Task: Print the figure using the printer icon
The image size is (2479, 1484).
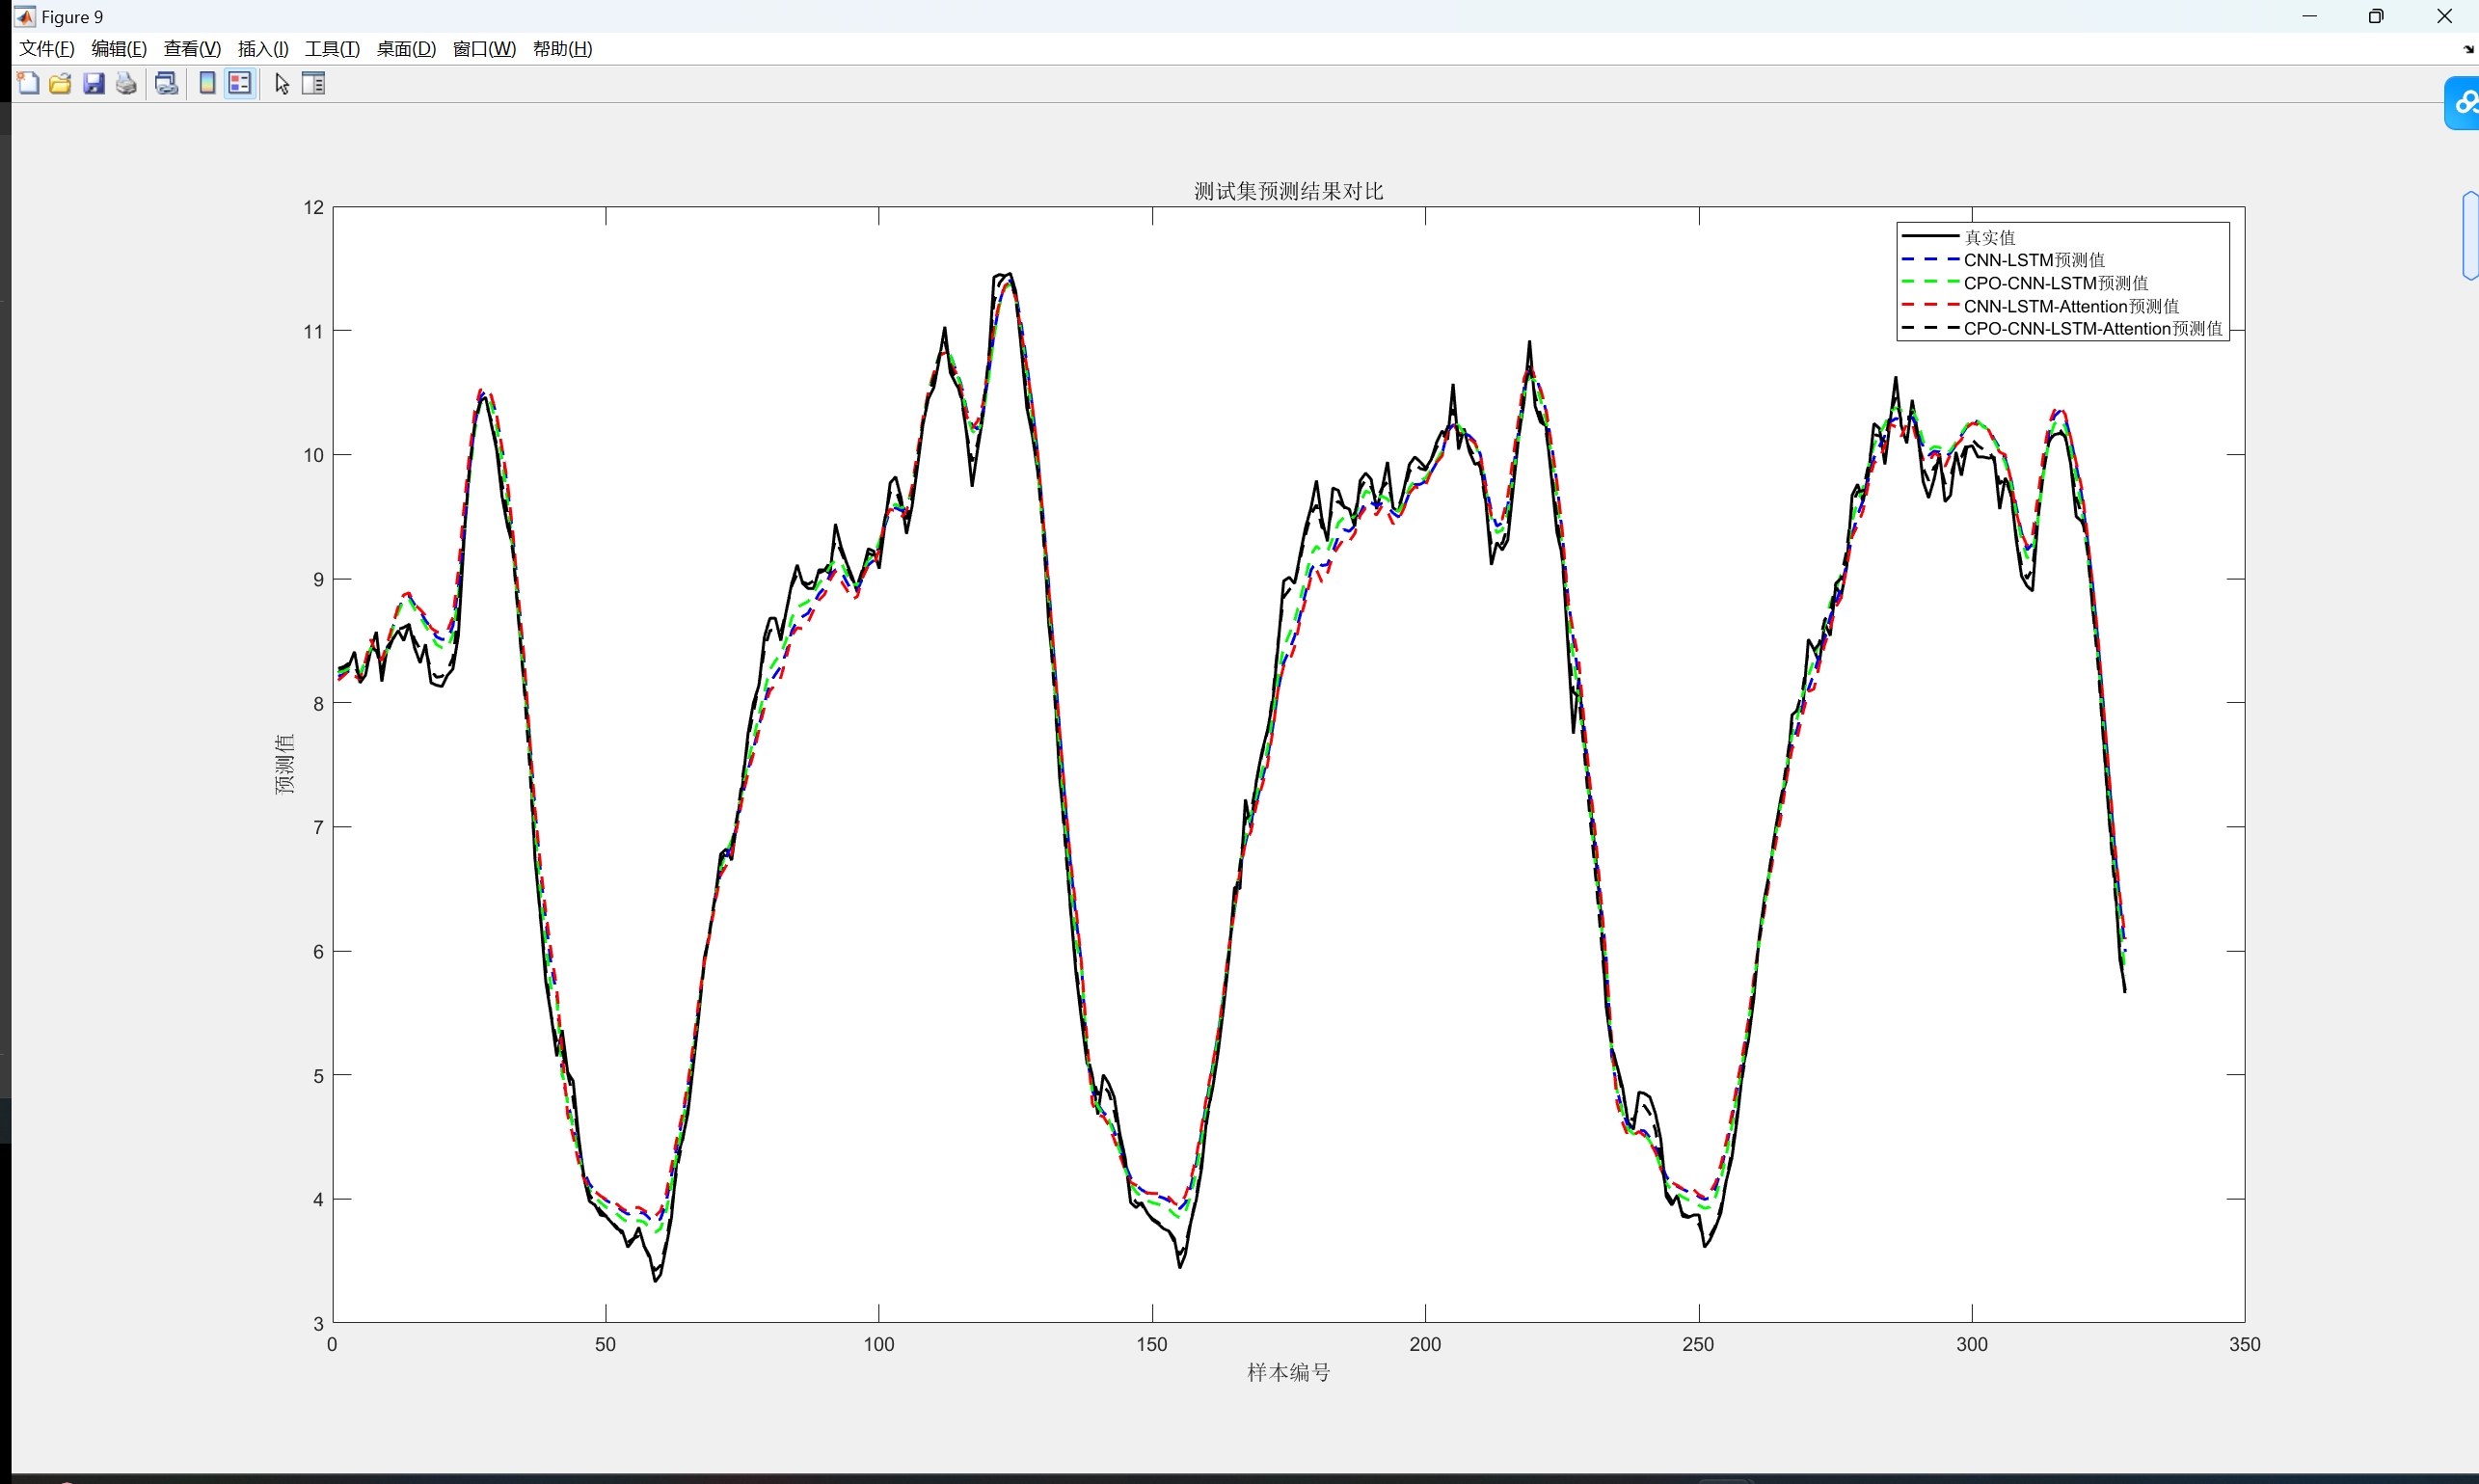Action: (126, 84)
